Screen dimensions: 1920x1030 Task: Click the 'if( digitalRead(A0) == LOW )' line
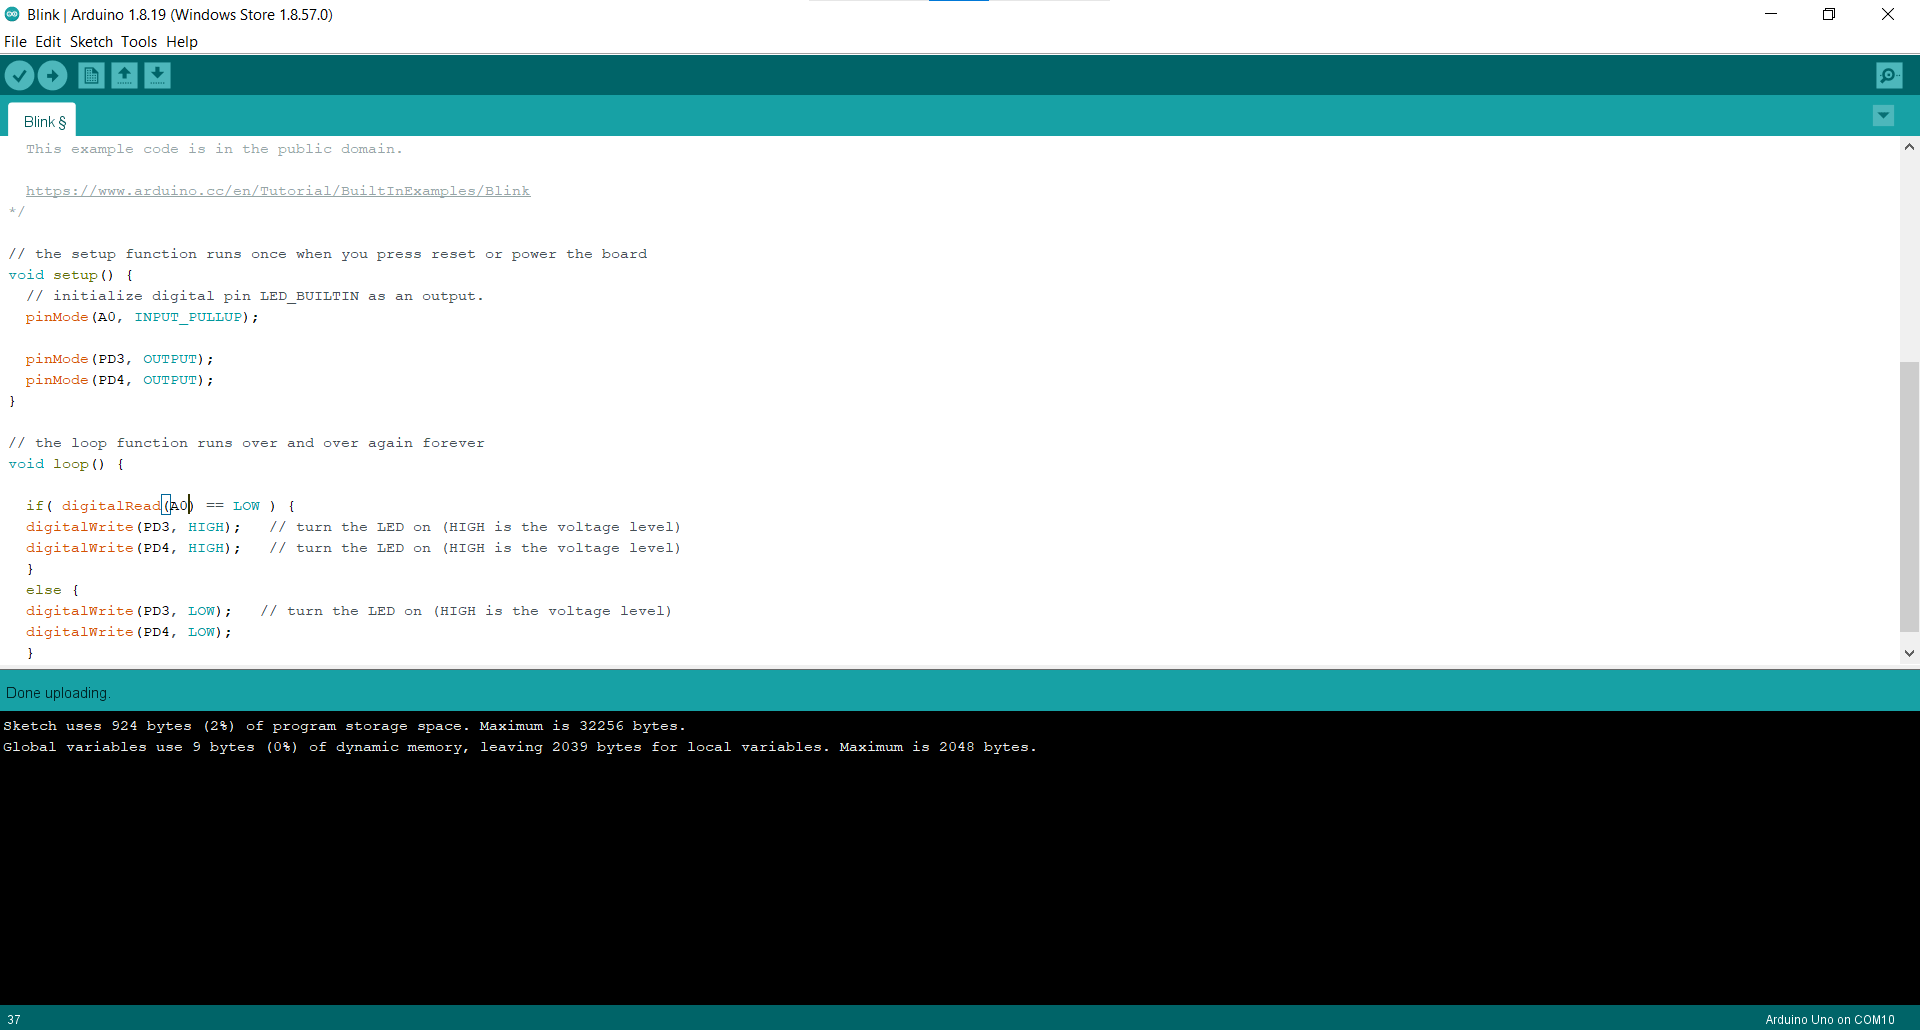160,506
